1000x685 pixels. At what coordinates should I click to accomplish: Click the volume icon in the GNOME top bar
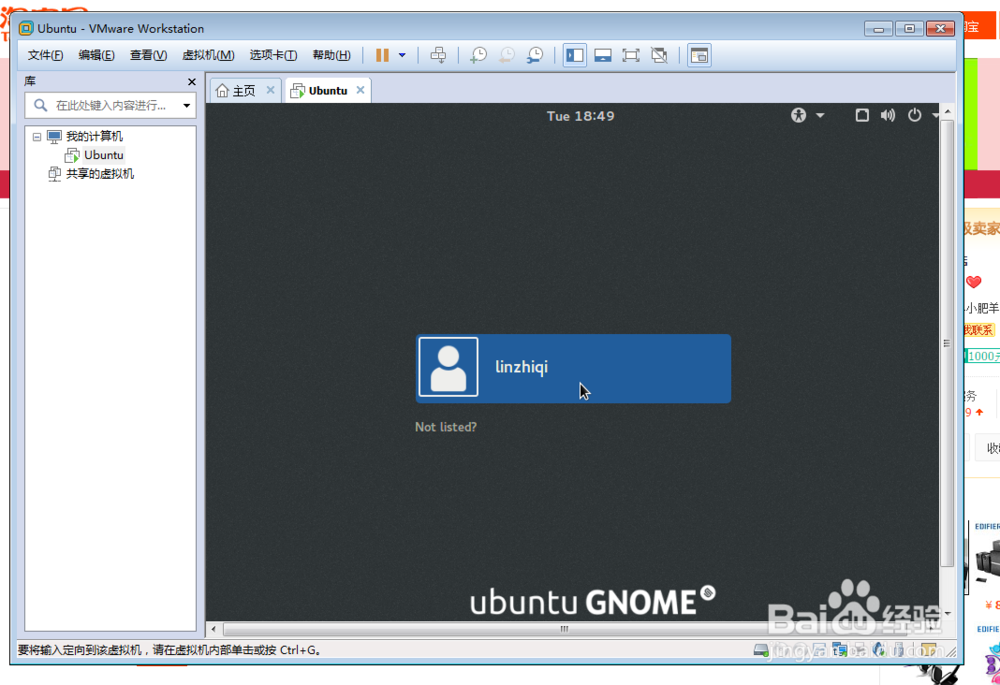[x=888, y=115]
